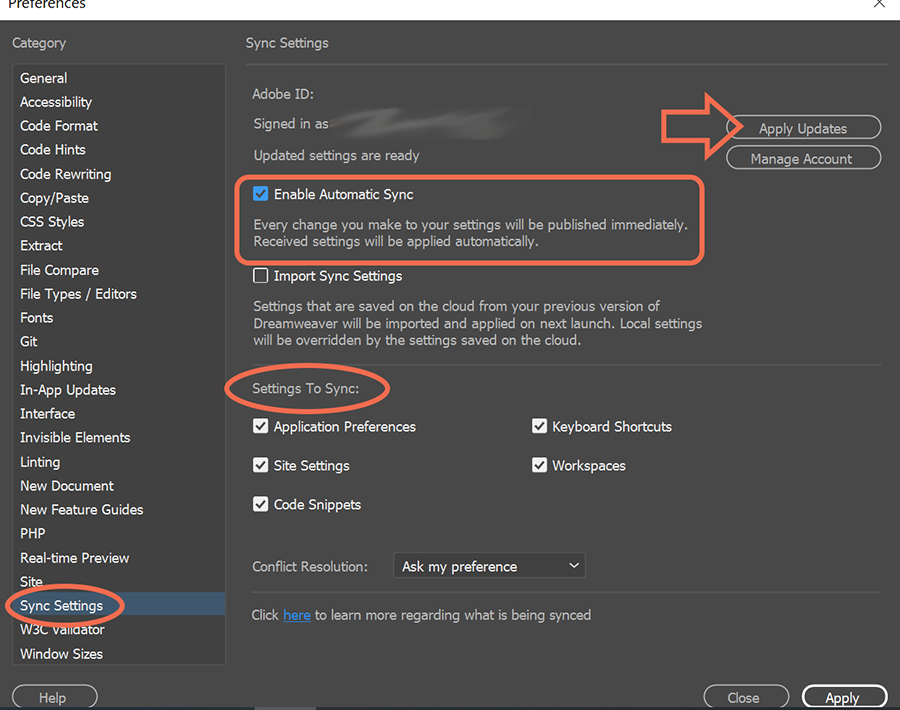
Task: Check Import Sync Settings
Action: point(261,275)
